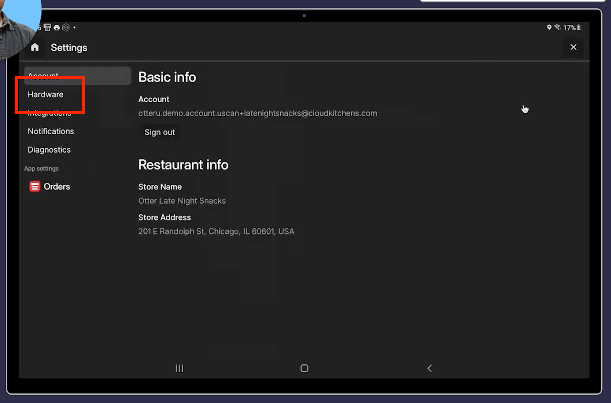This screenshot has height=403, width=611.
Task: Click the battery 17% status indicator
Action: click(x=572, y=27)
